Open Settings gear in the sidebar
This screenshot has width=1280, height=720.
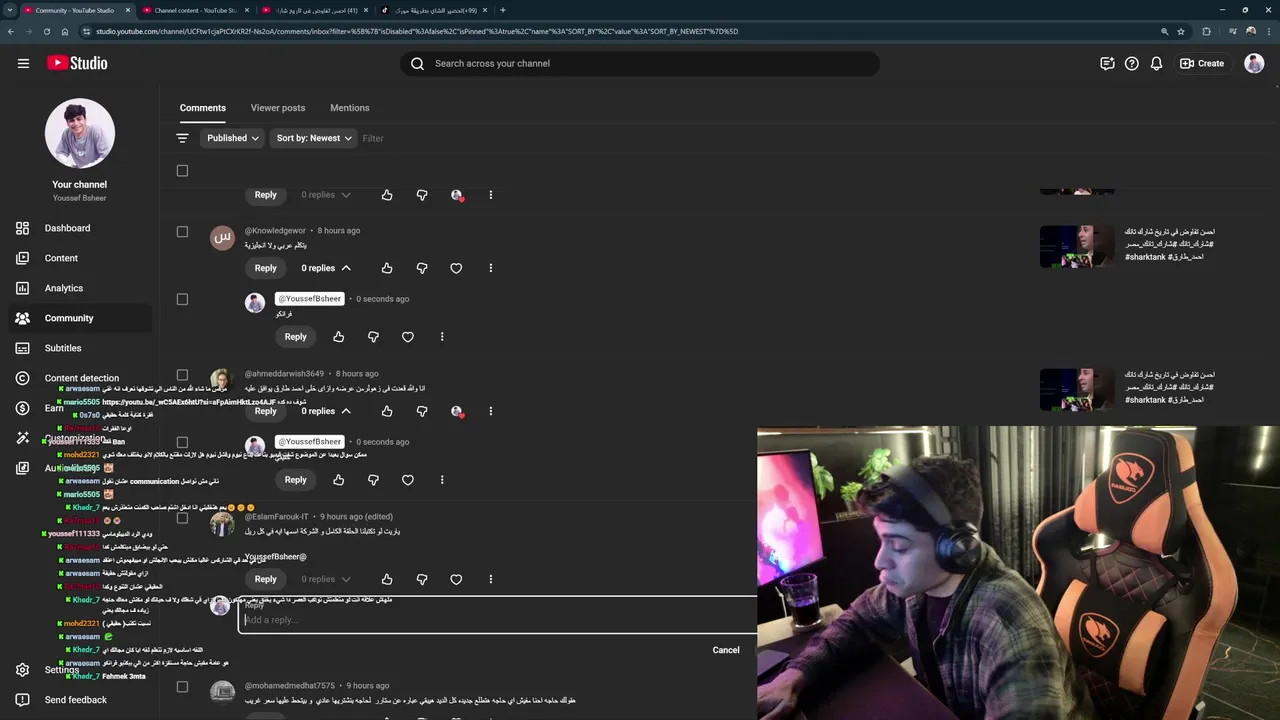[x=23, y=670]
